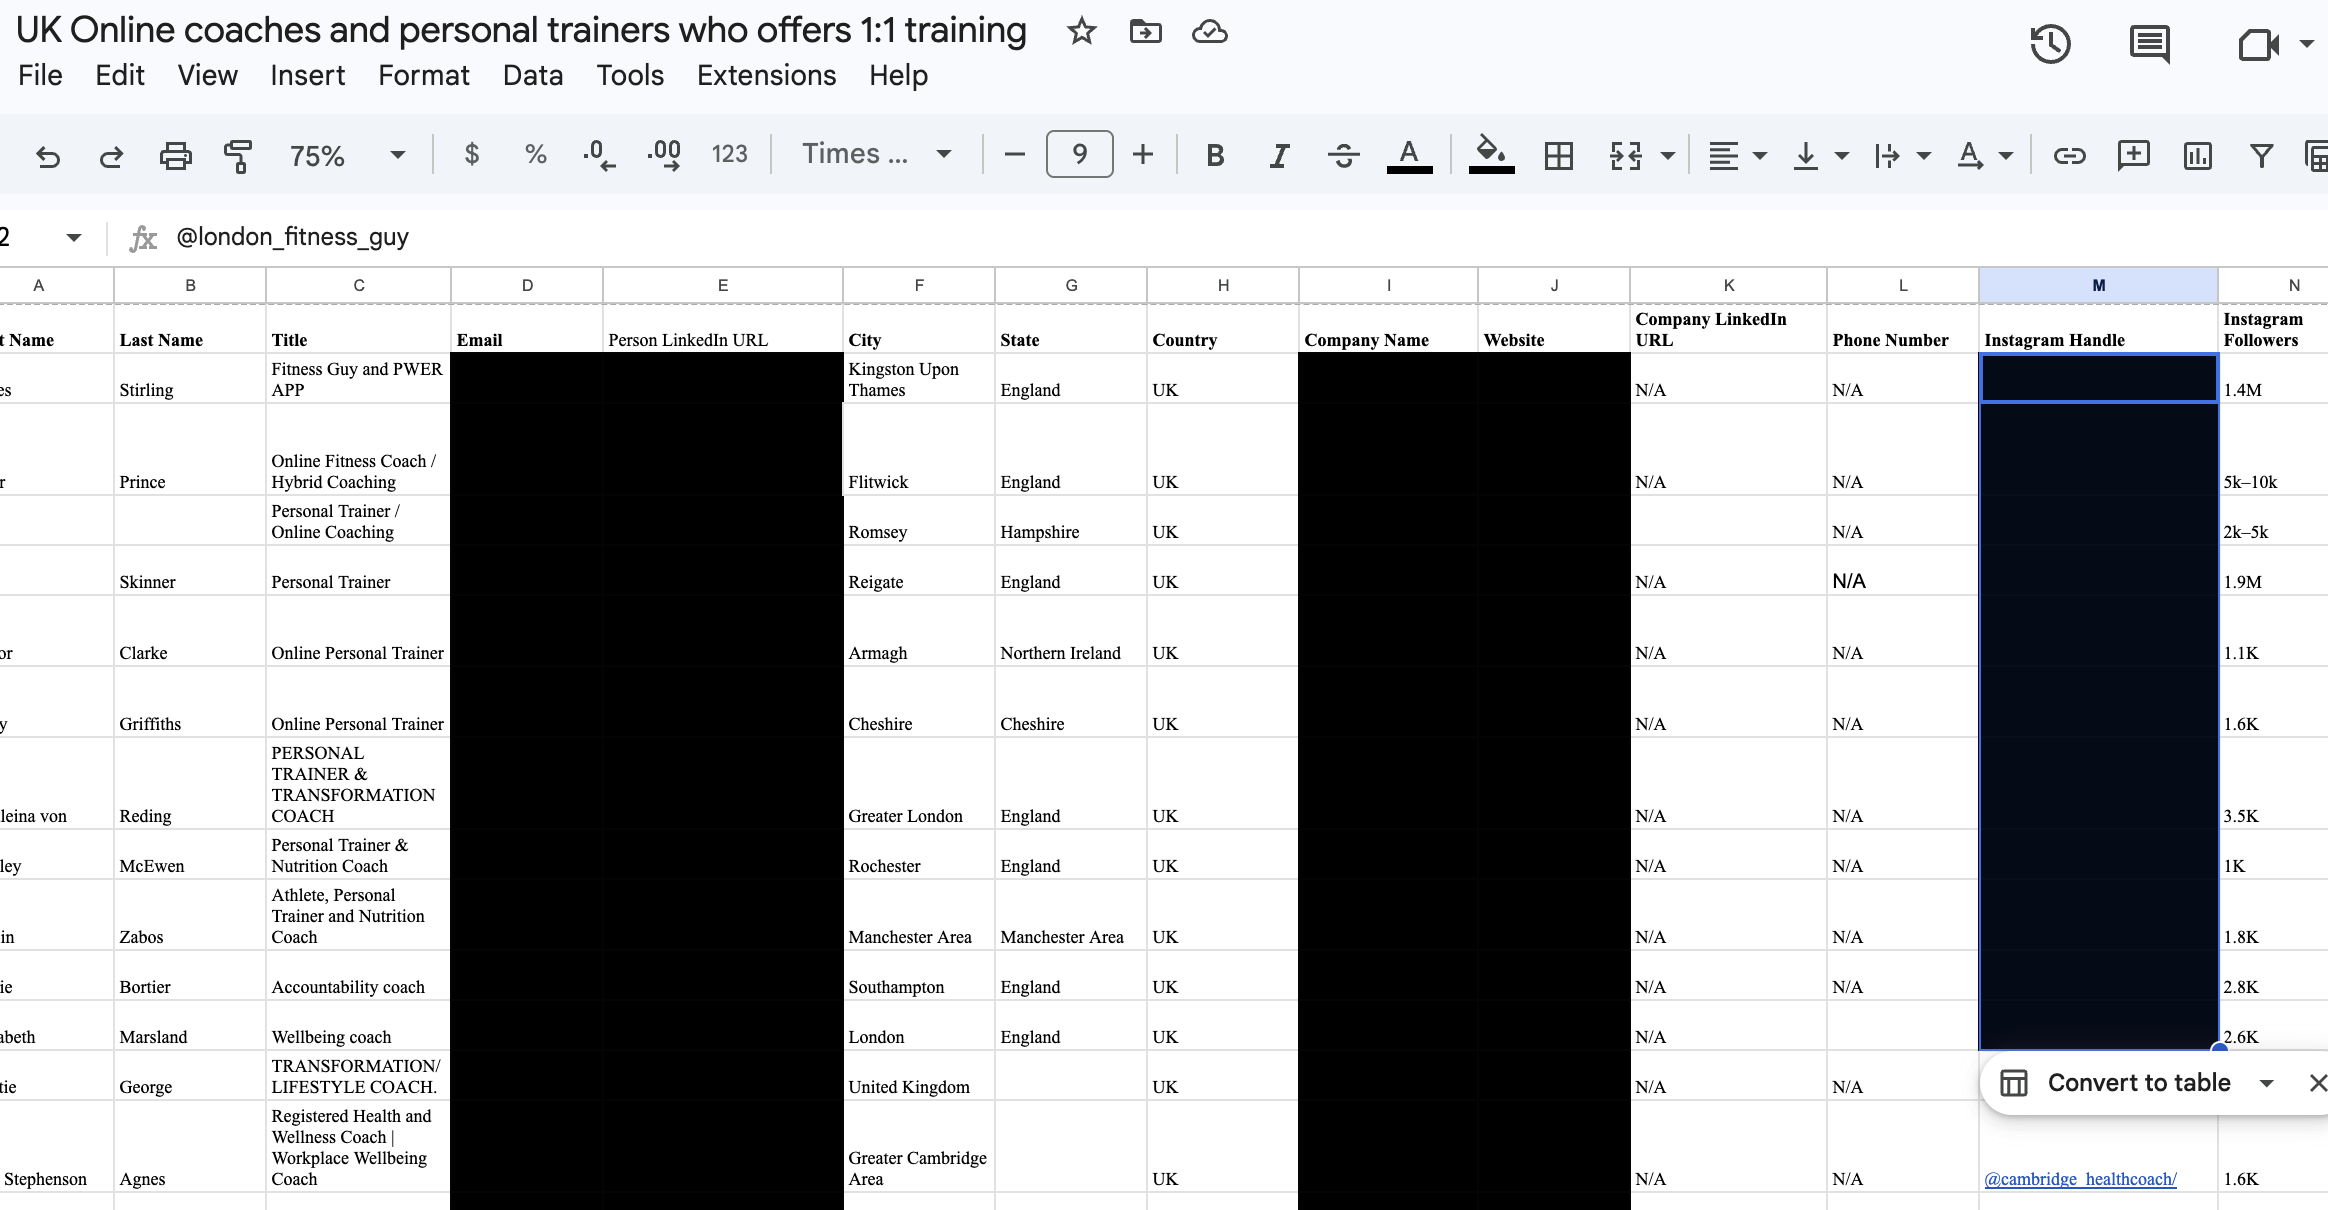Toggle italic formatting
Screen dimensions: 2328x1210
[1279, 155]
